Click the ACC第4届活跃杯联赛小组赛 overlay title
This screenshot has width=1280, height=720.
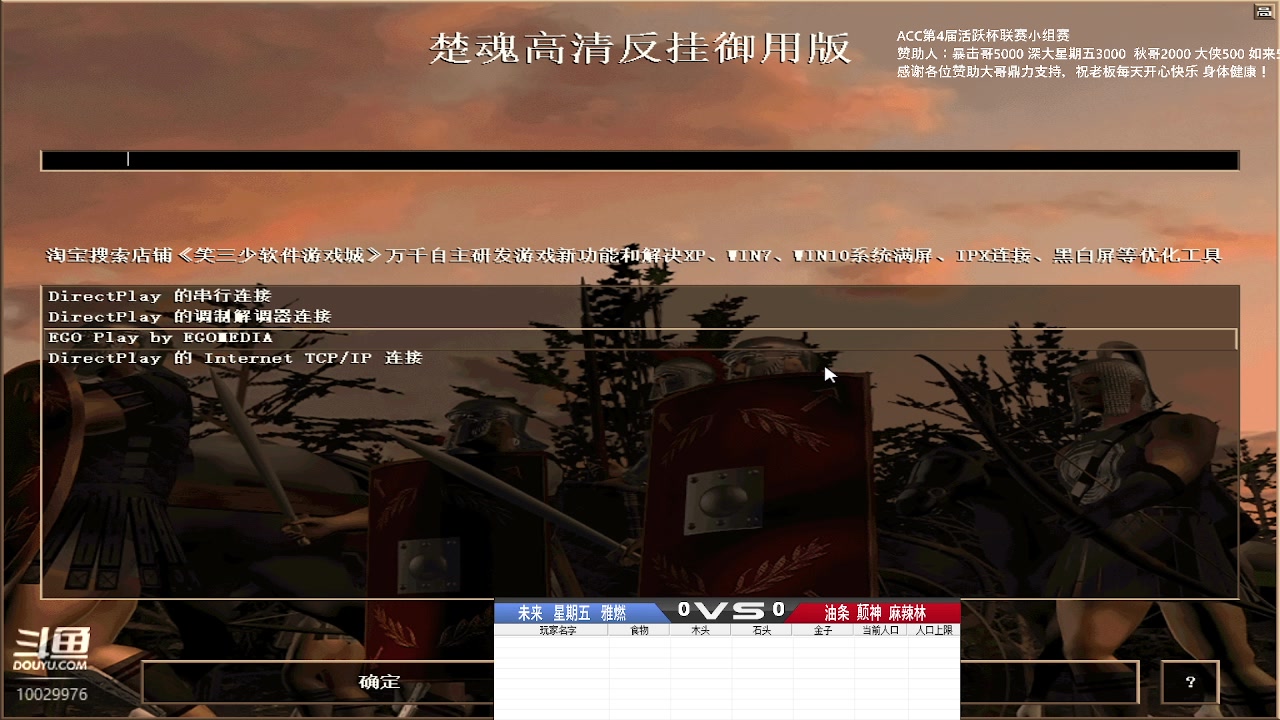click(x=983, y=36)
